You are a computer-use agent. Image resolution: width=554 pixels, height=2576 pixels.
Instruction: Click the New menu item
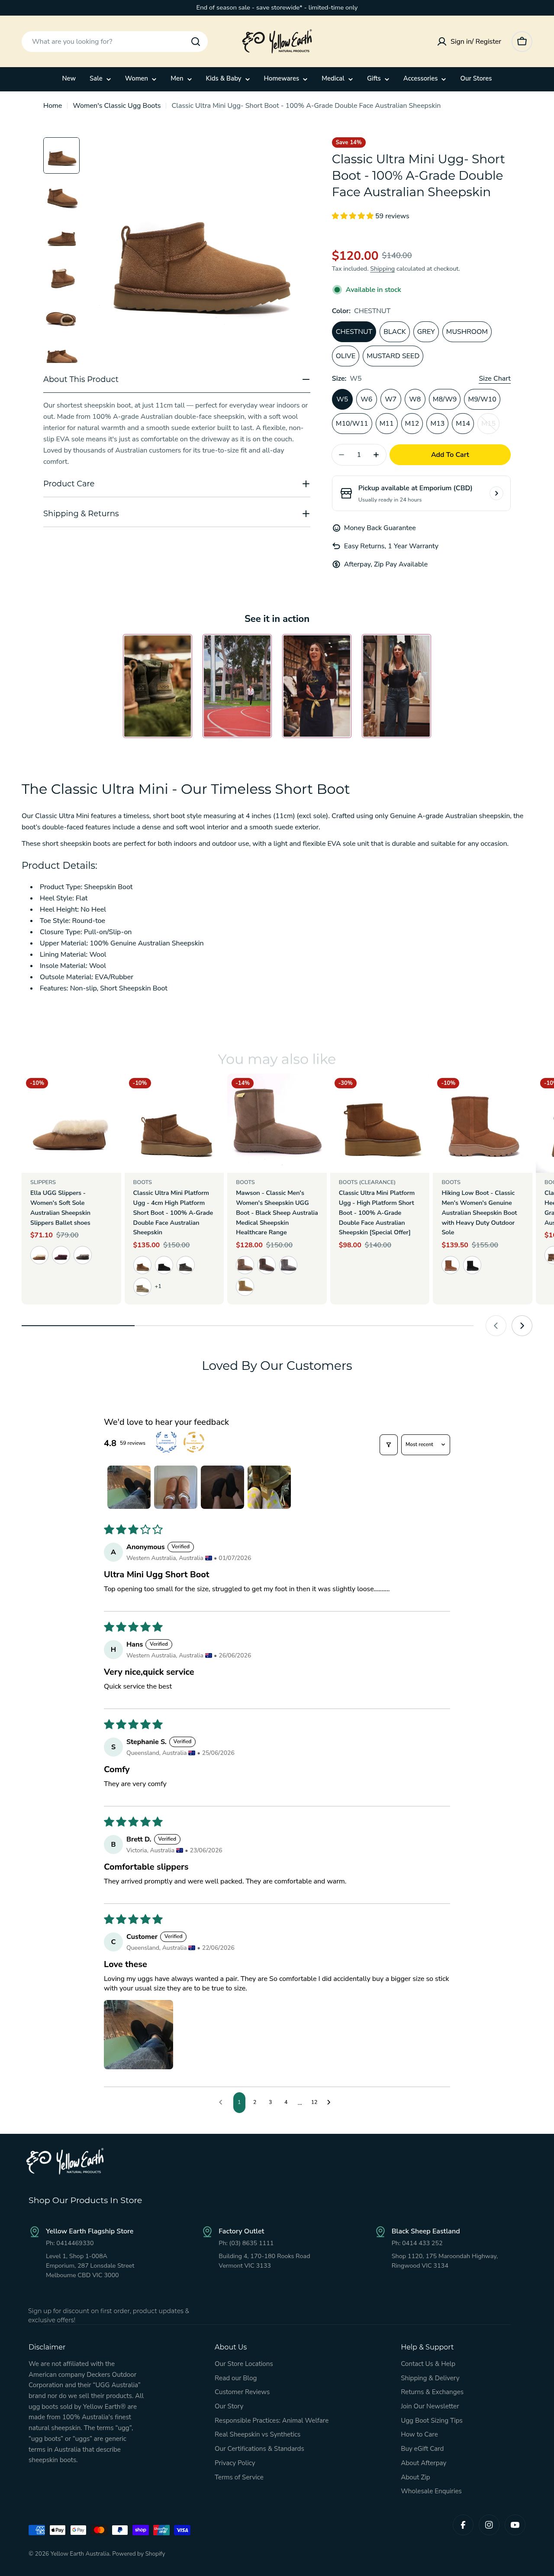point(69,78)
